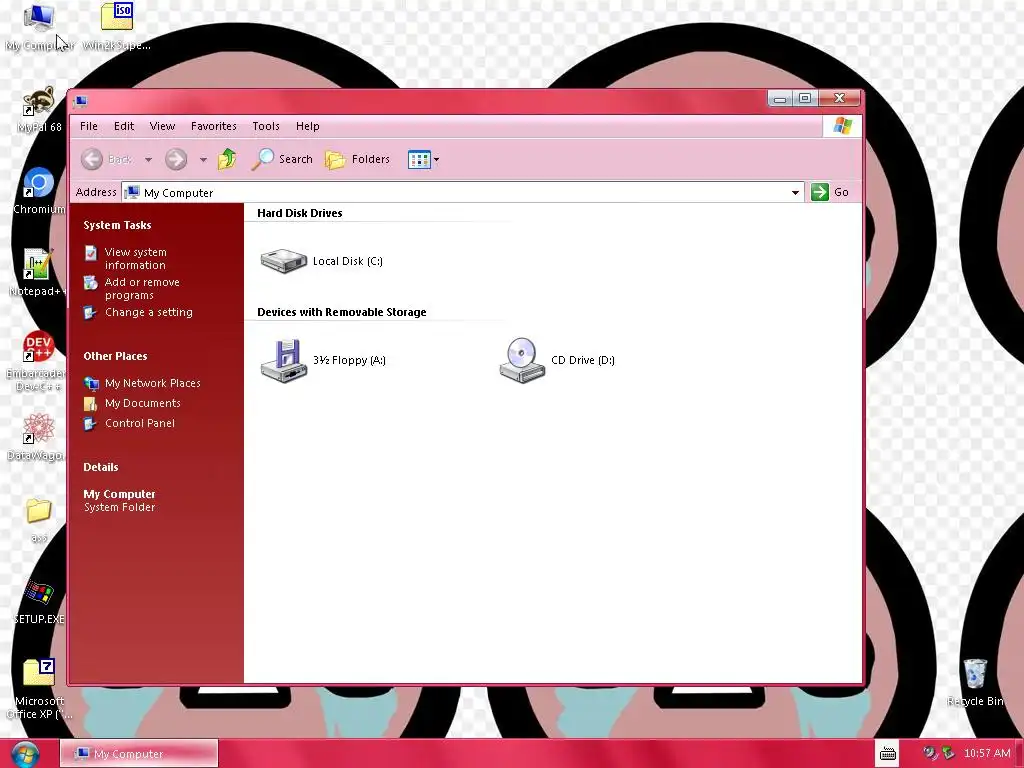Open the Favorites menu
This screenshot has height=768, width=1024.
[x=214, y=126]
